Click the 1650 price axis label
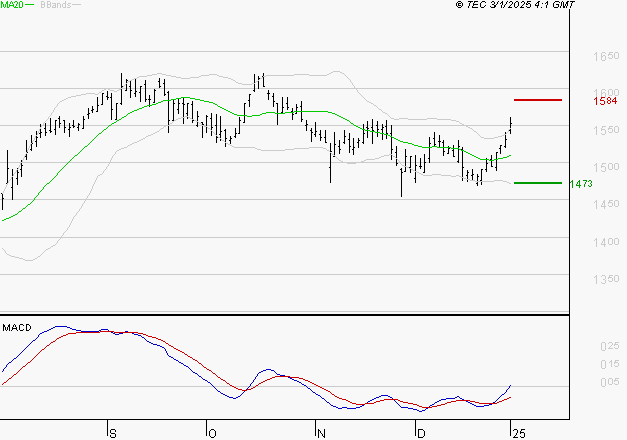The image size is (627, 440). click(x=606, y=56)
